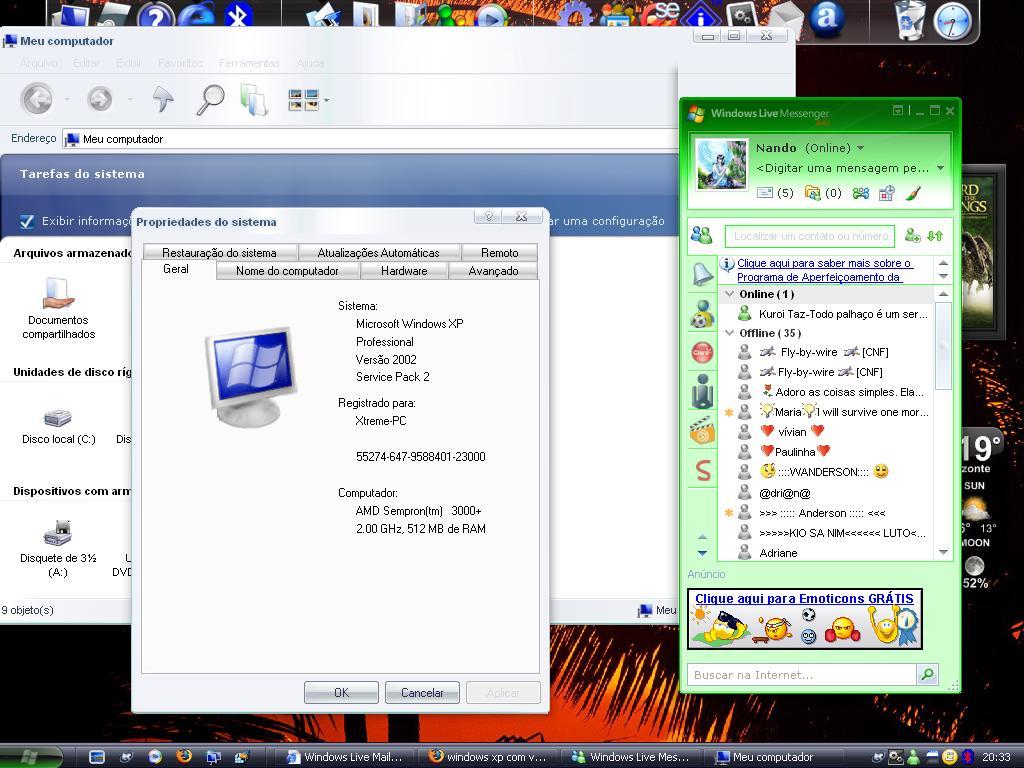Click the green people network icon in Messenger
Image resolution: width=1024 pixels, height=768 pixels.
pos(861,193)
